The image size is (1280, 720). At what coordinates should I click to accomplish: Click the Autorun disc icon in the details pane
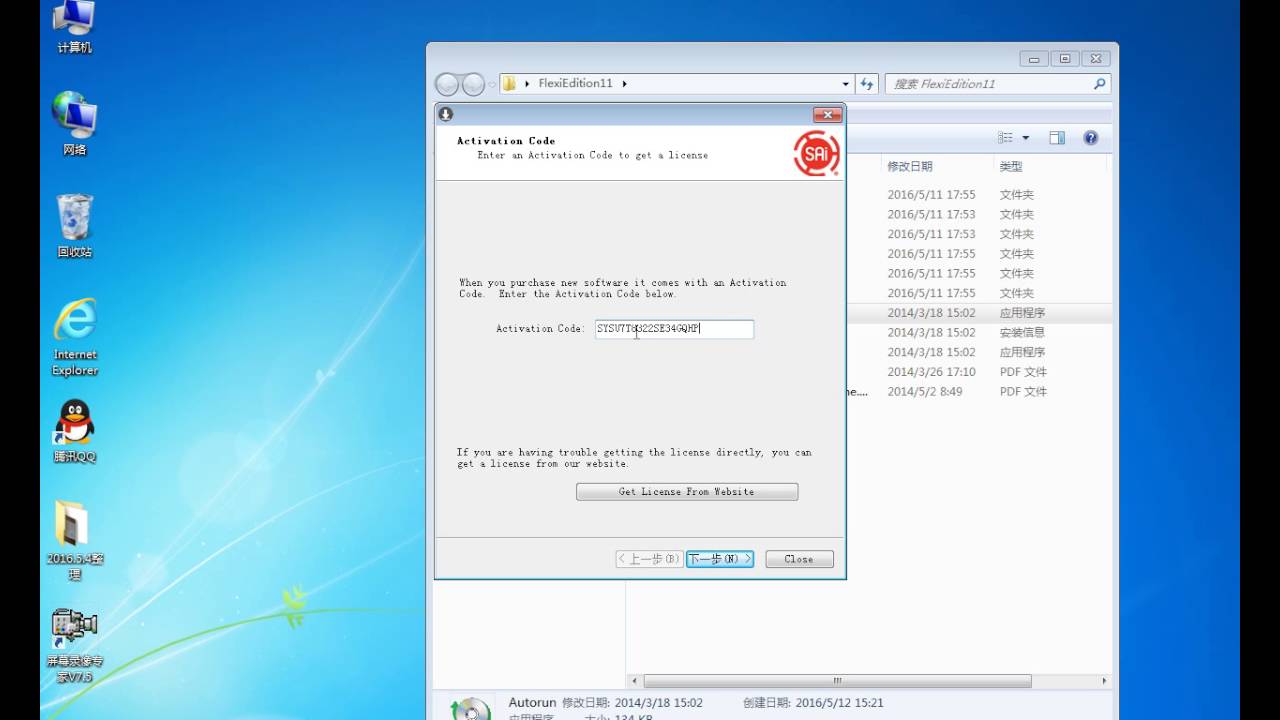tap(470, 707)
